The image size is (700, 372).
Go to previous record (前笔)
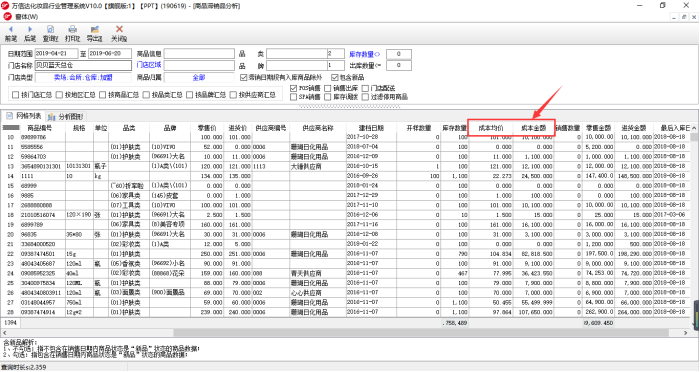click(11, 33)
